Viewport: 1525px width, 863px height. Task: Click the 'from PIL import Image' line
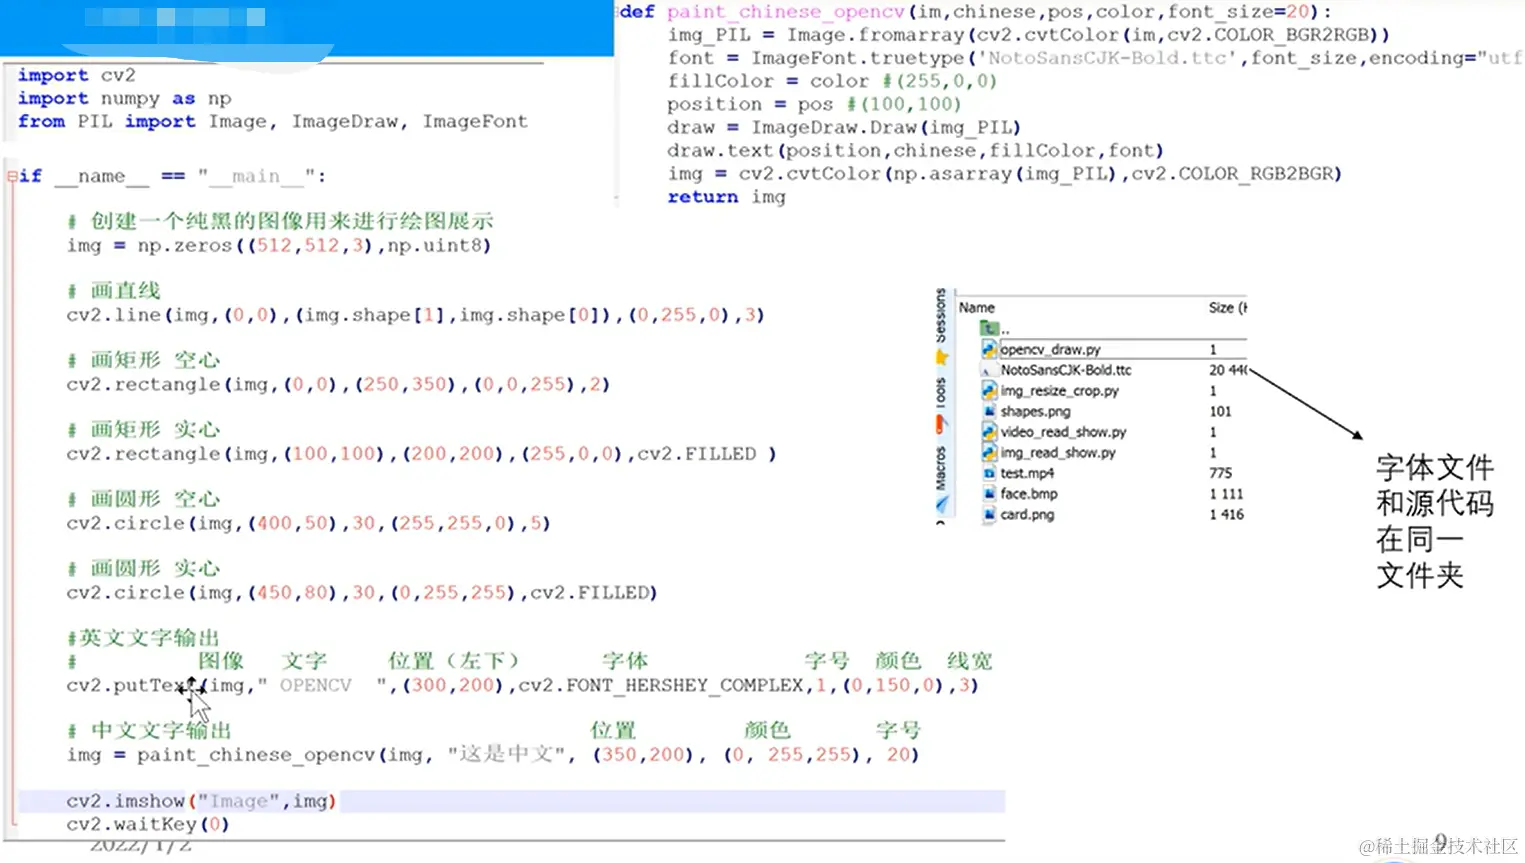click(272, 121)
